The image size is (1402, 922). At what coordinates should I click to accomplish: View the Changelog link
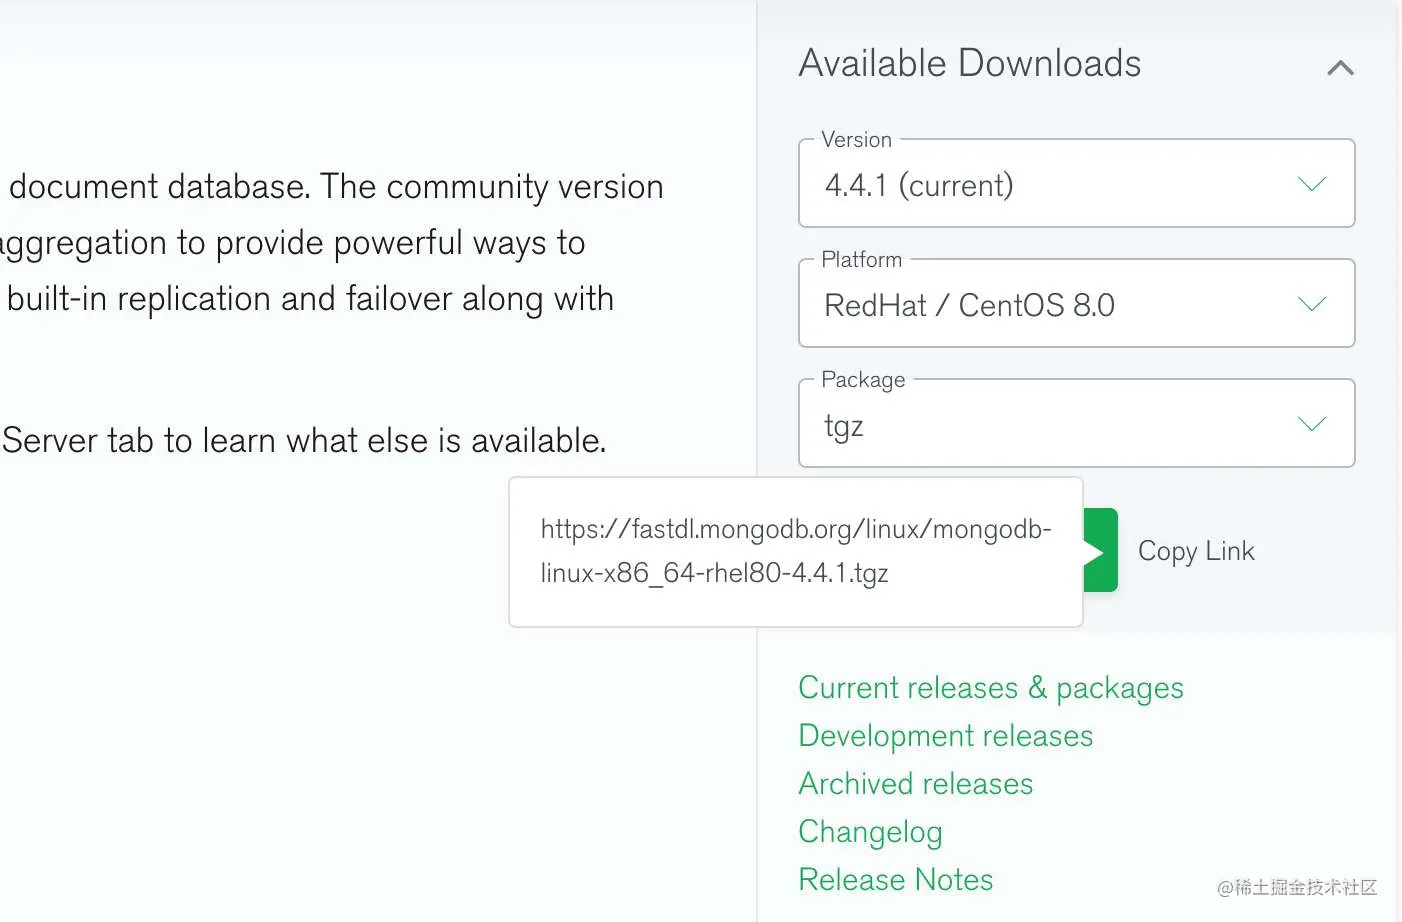[x=870, y=832]
